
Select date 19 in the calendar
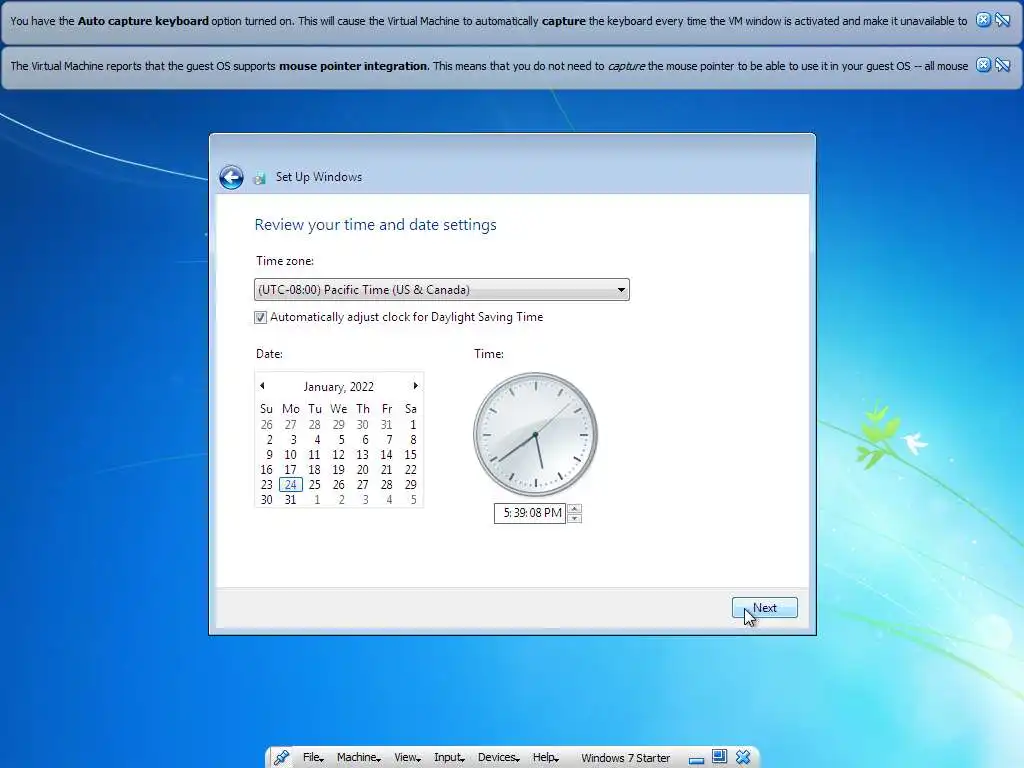pyautogui.click(x=338, y=470)
